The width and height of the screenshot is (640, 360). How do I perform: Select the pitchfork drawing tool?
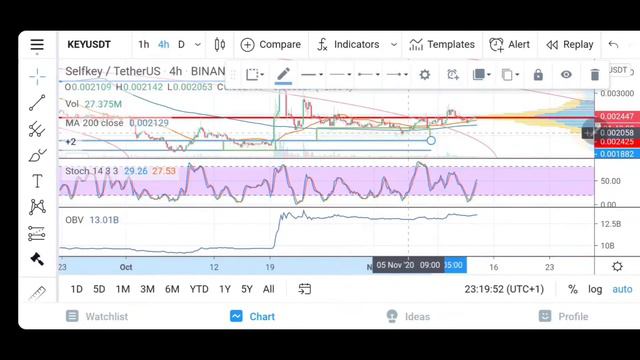[37, 129]
